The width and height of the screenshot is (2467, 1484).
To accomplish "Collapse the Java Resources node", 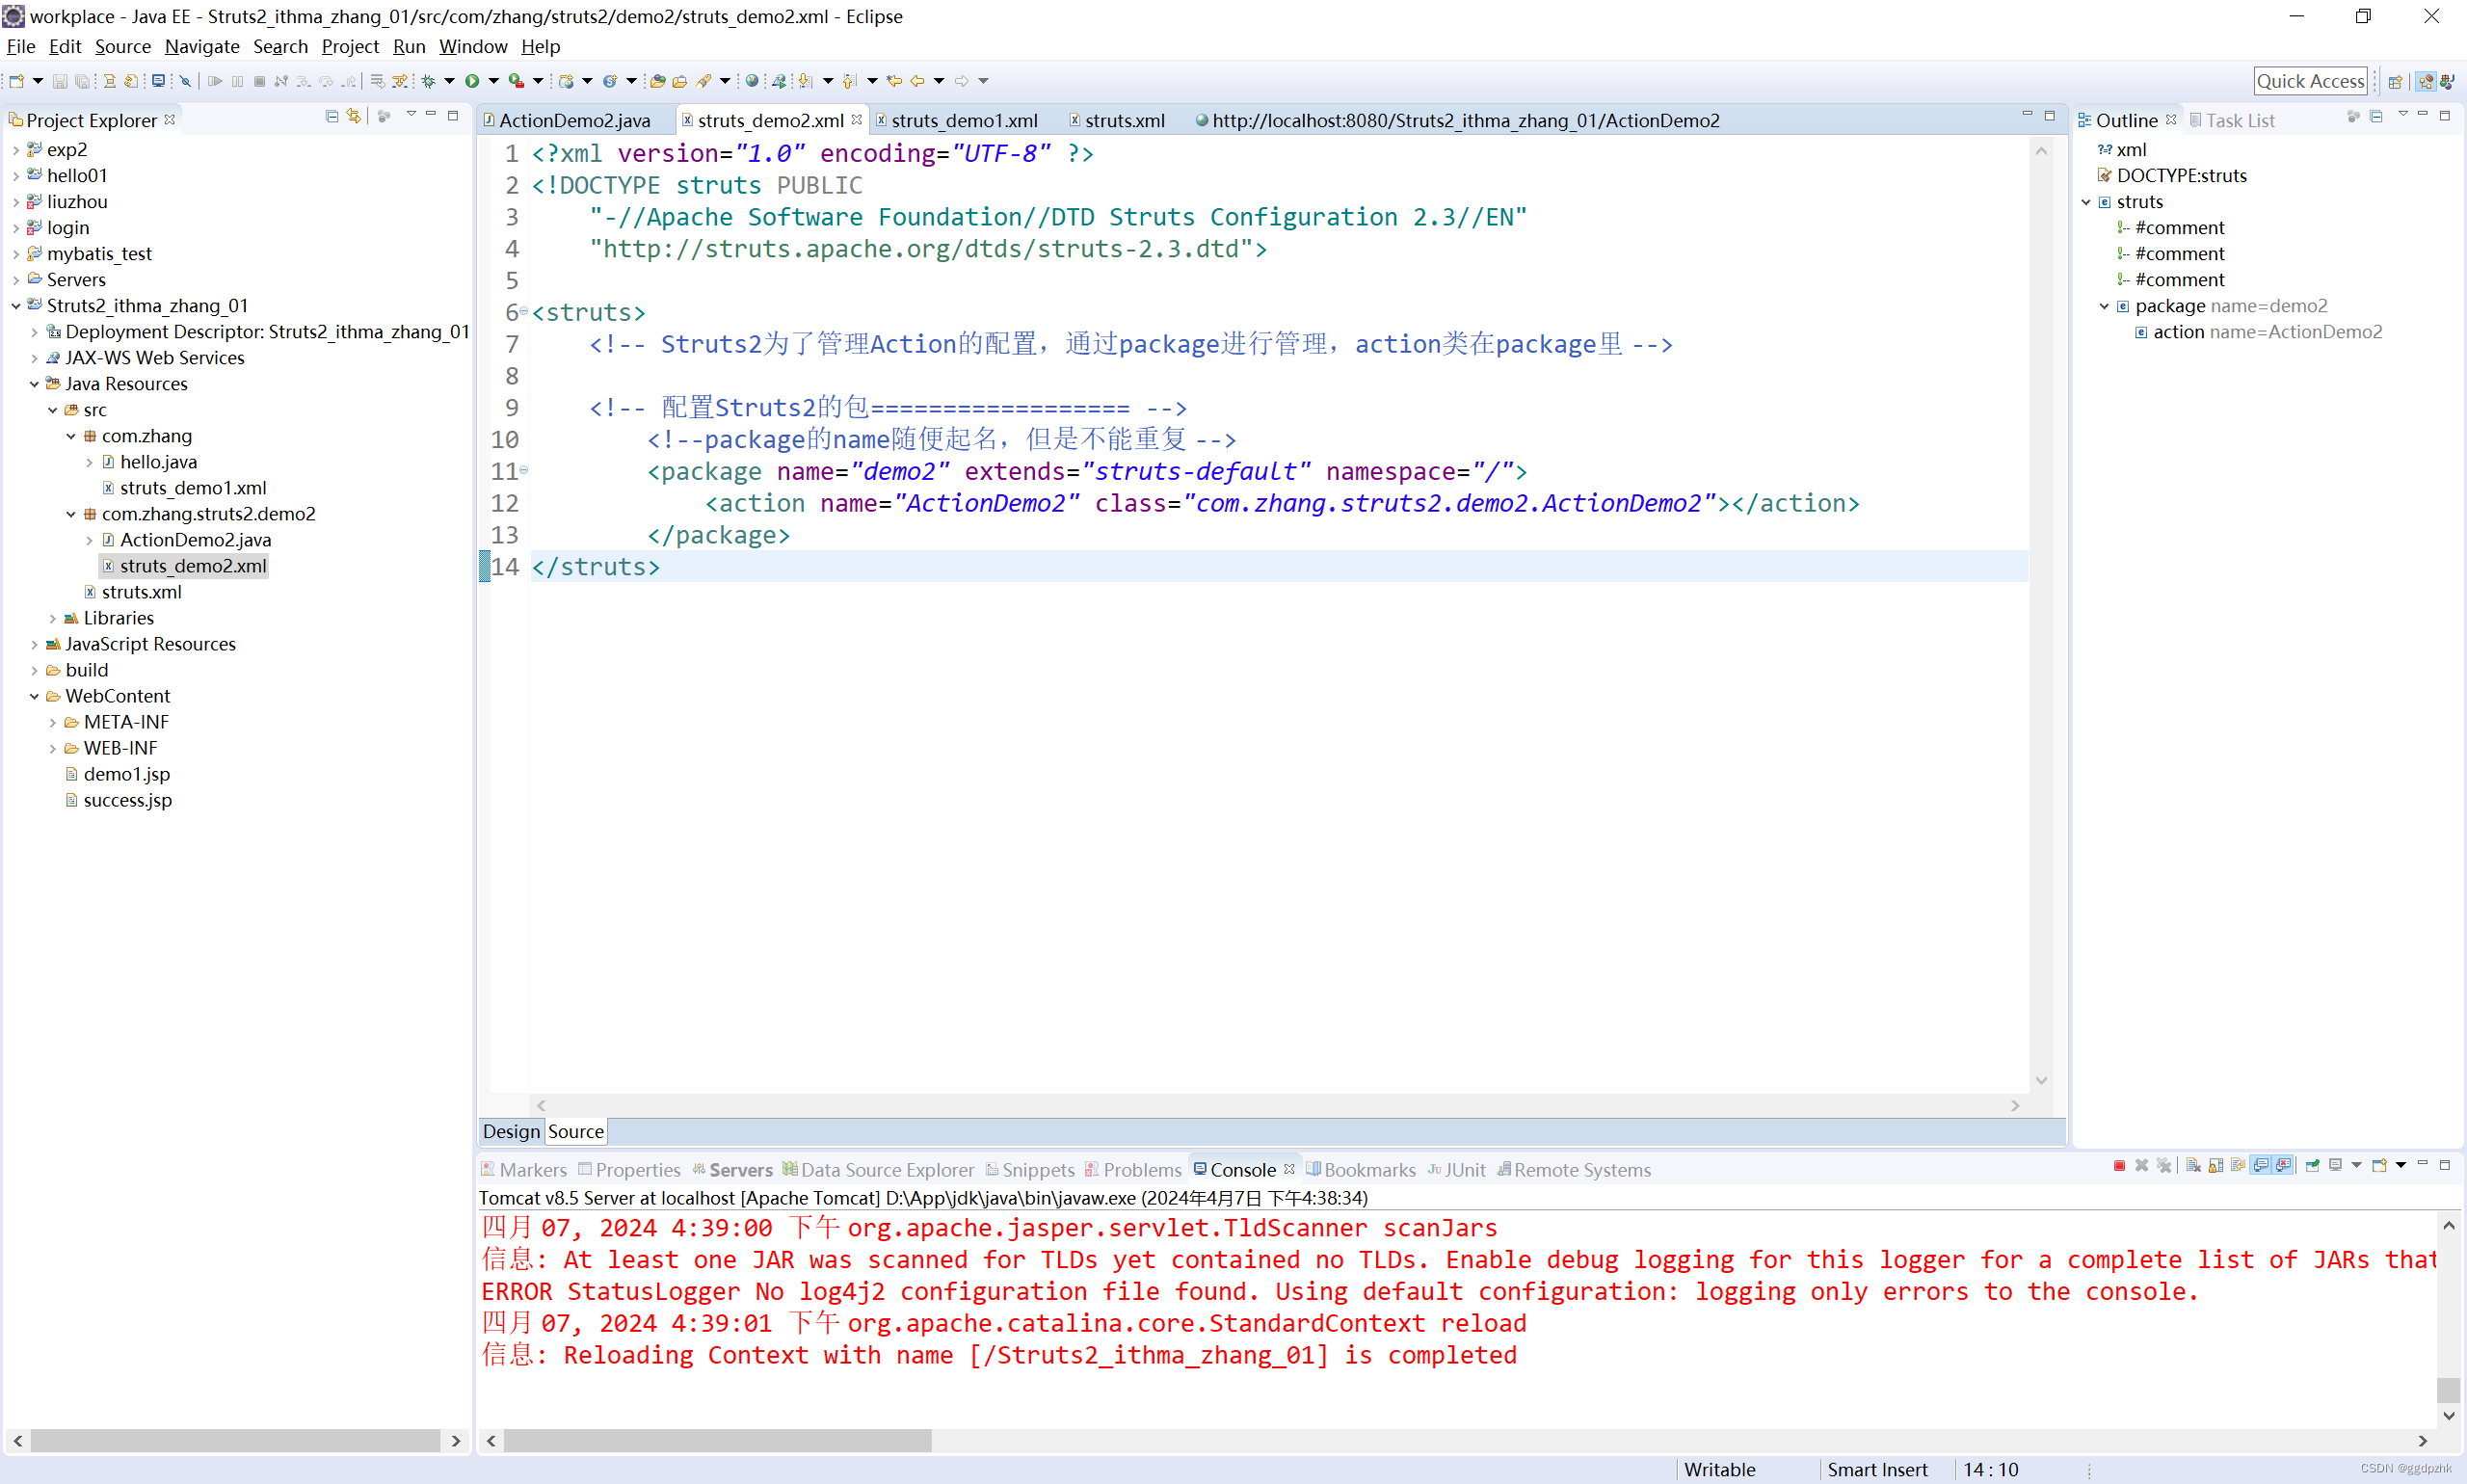I will [34, 384].
